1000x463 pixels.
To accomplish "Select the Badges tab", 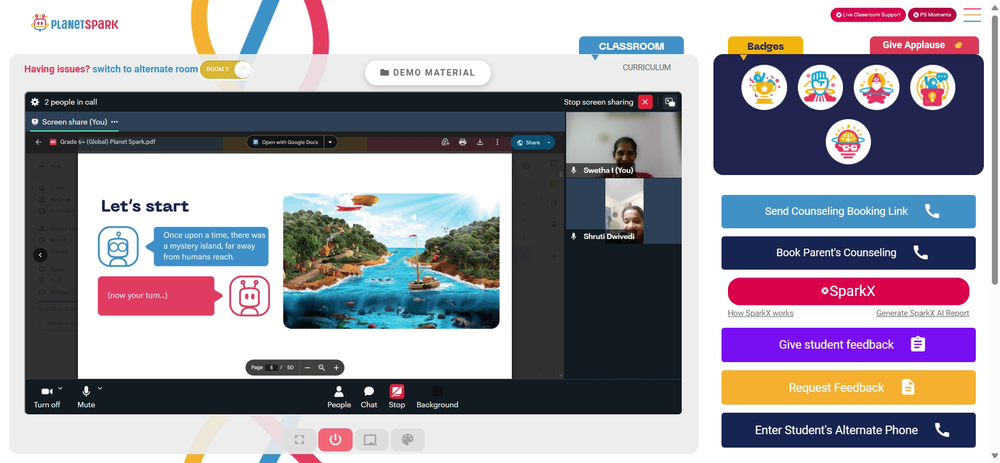I will 765,46.
